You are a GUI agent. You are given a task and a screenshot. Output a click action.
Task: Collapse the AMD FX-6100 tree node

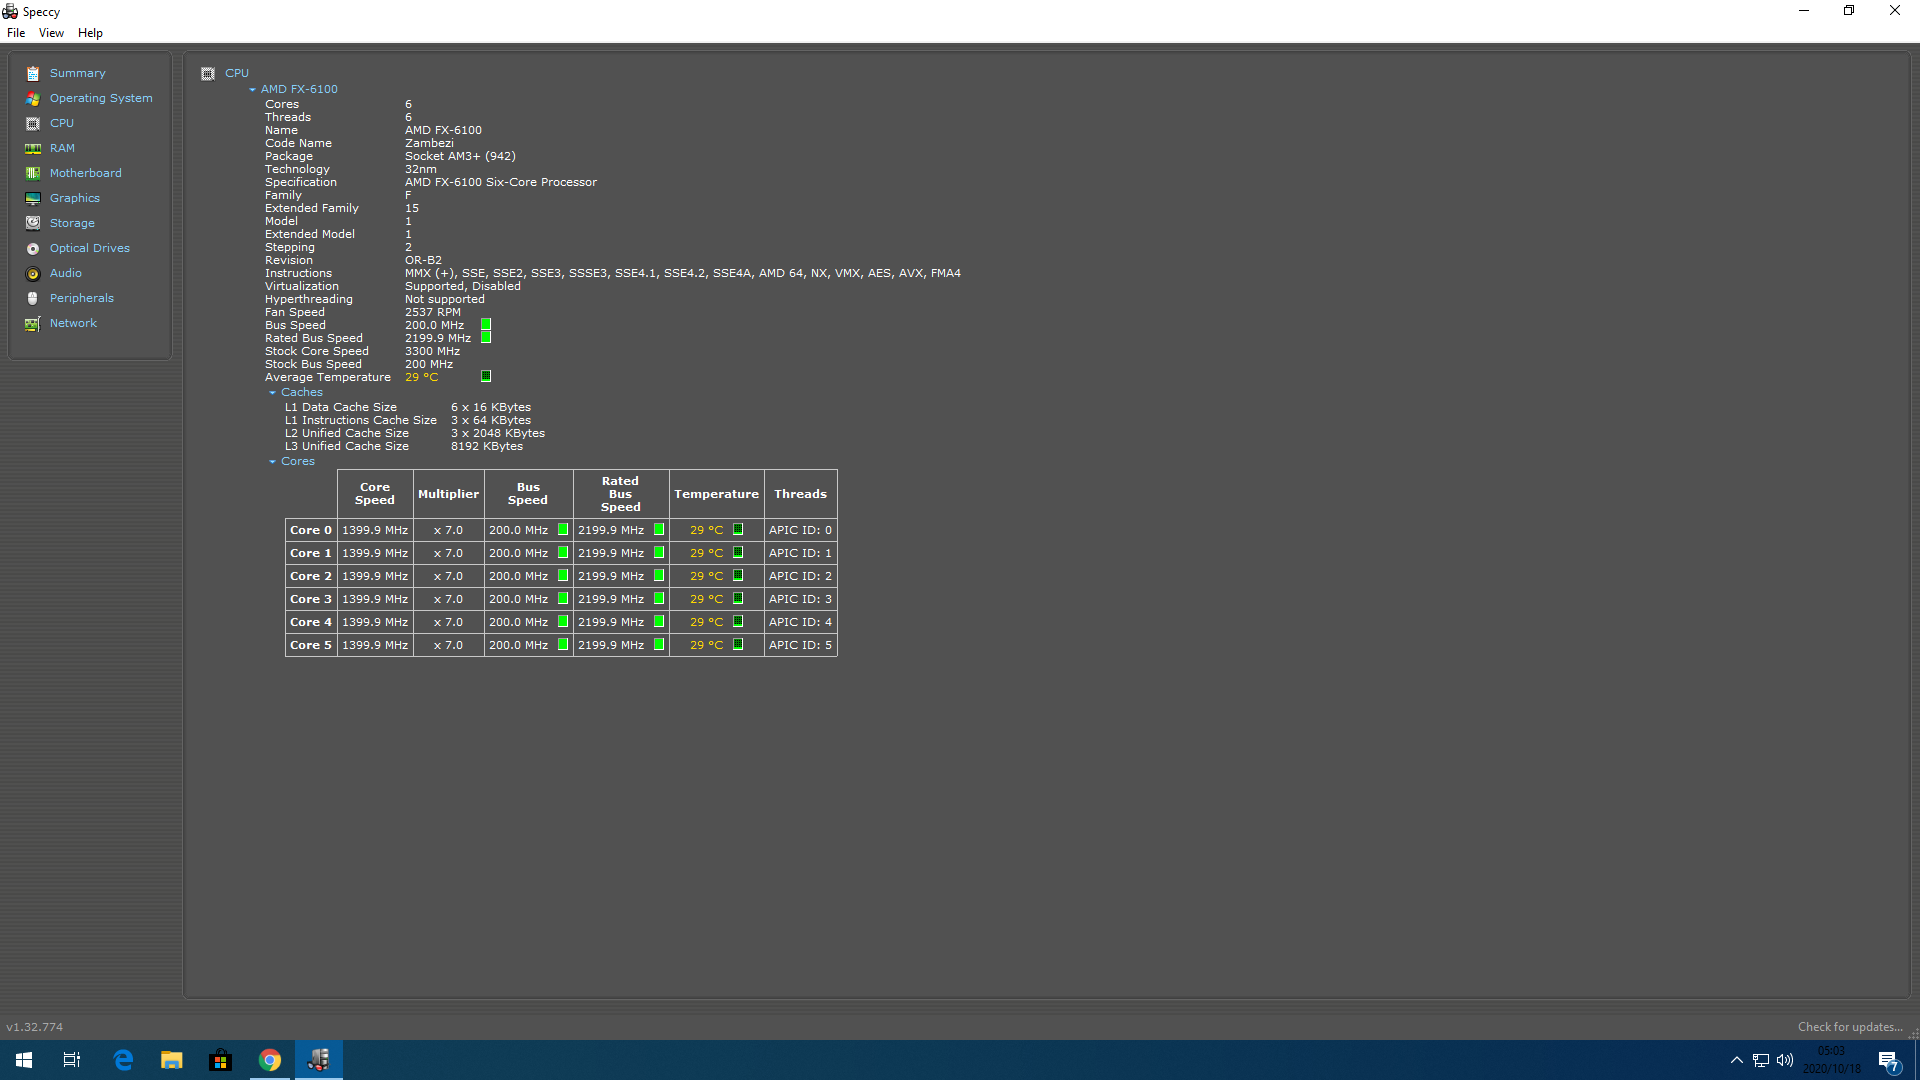click(253, 90)
